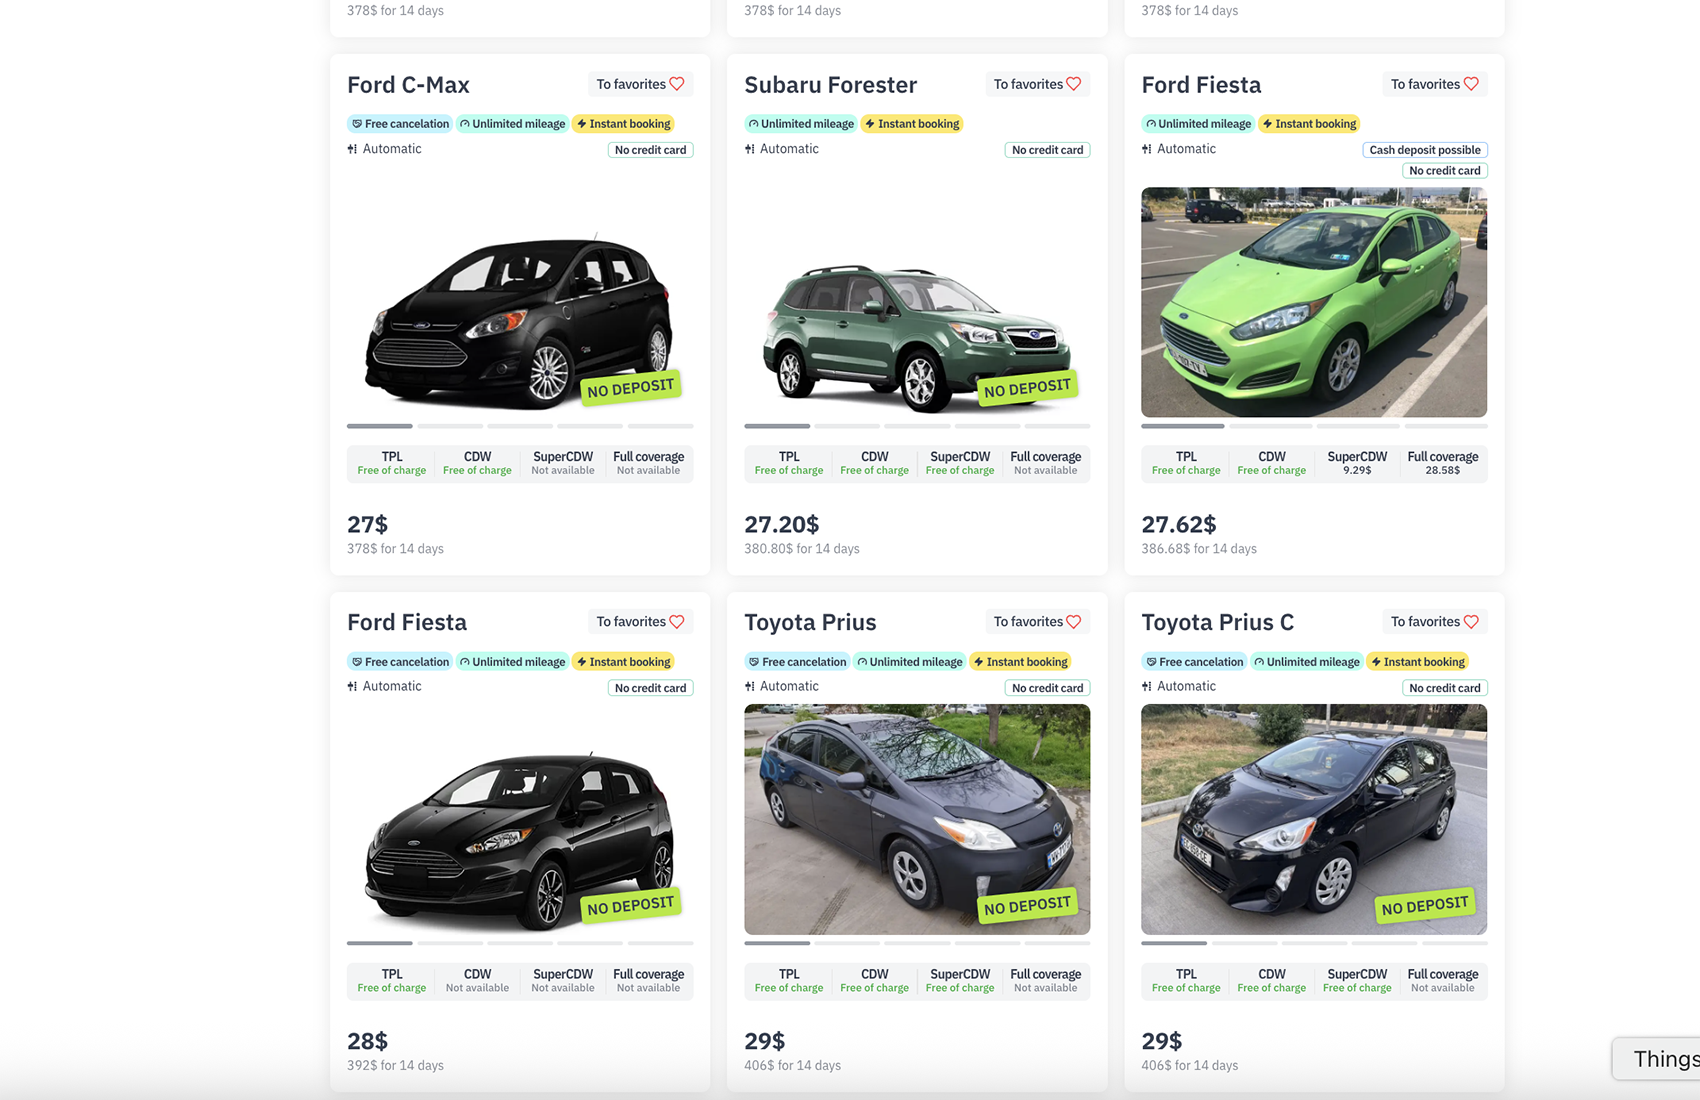Click Automatic transmission icon on Toyota Prius
Screen dimensions: 1700x1100
click(x=750, y=687)
